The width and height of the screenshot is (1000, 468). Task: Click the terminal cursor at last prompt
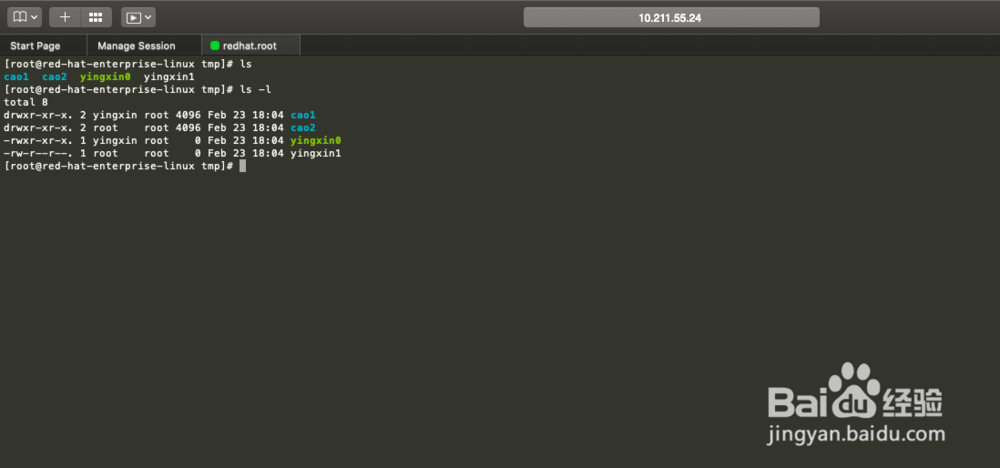tap(242, 166)
